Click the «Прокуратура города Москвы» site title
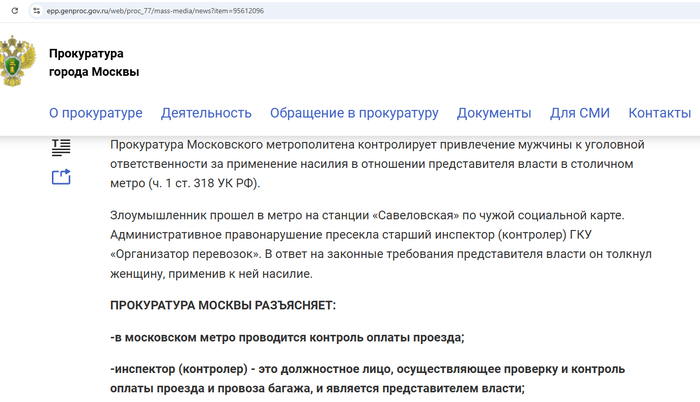The image size is (700, 402). coord(94,63)
